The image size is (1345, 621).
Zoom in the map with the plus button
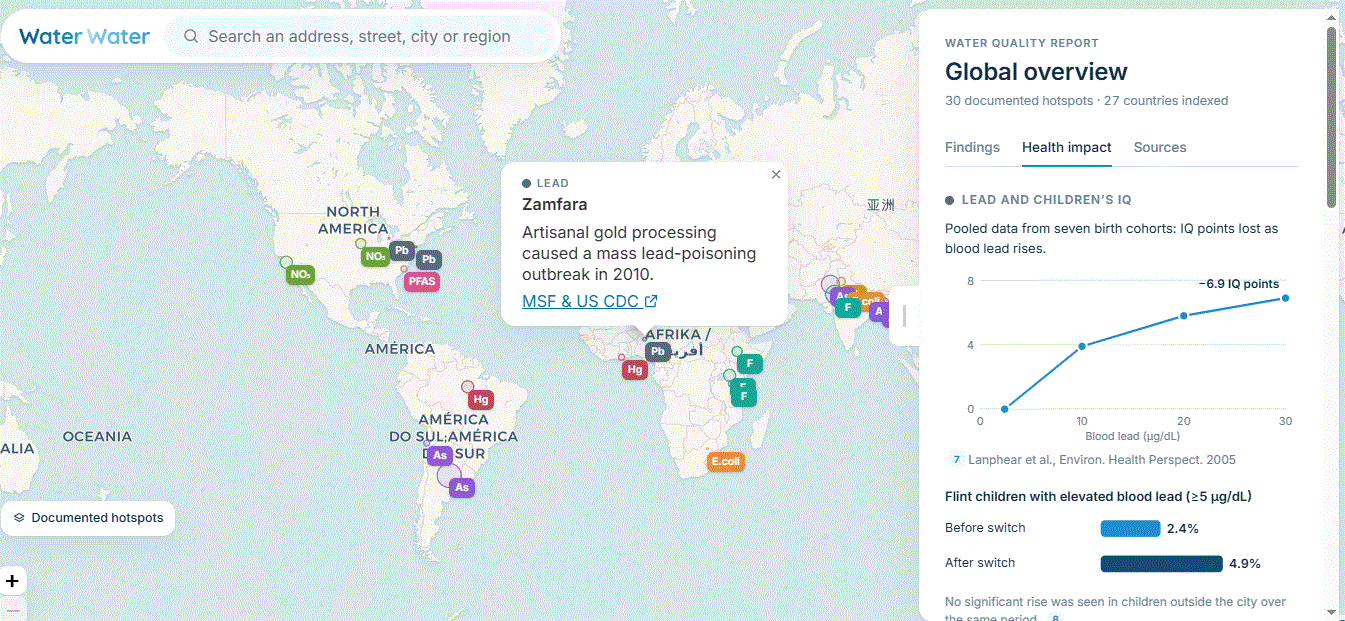coord(12,581)
